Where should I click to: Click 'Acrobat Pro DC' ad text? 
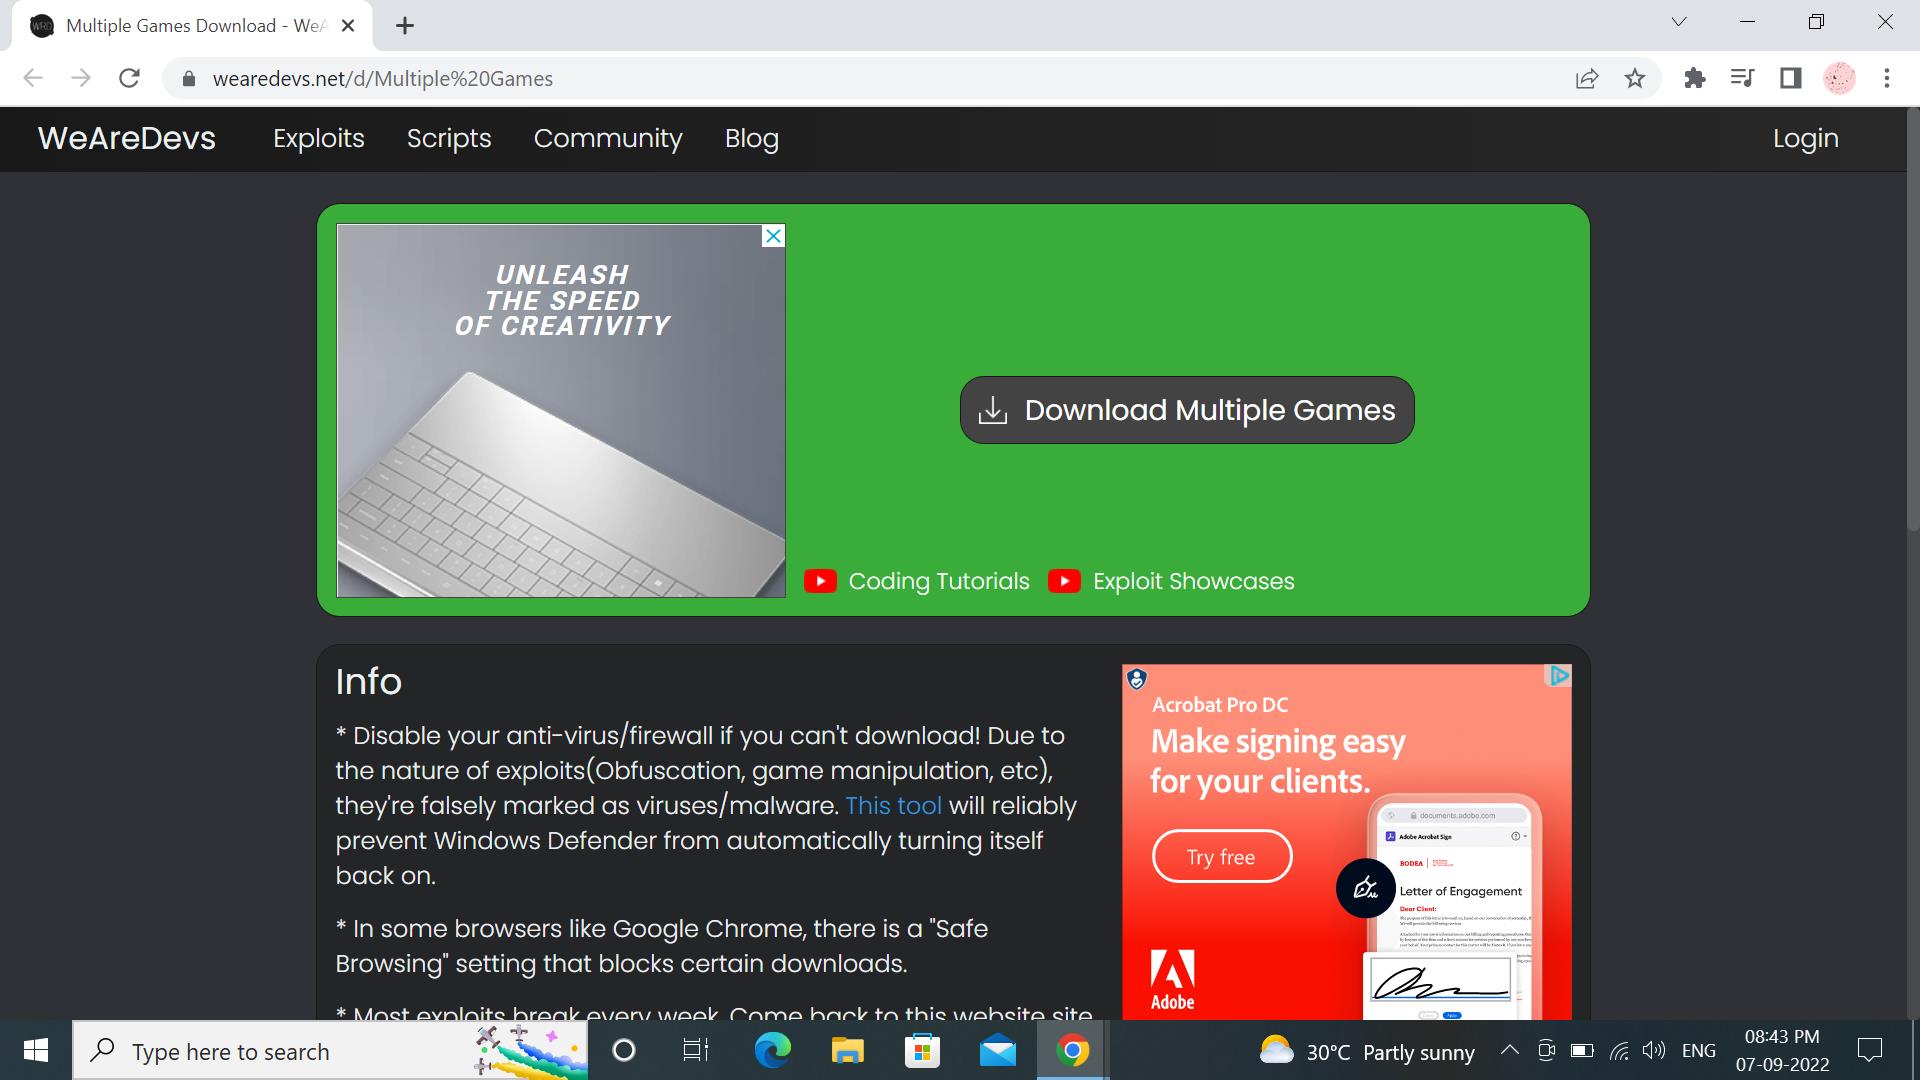[x=1220, y=705]
